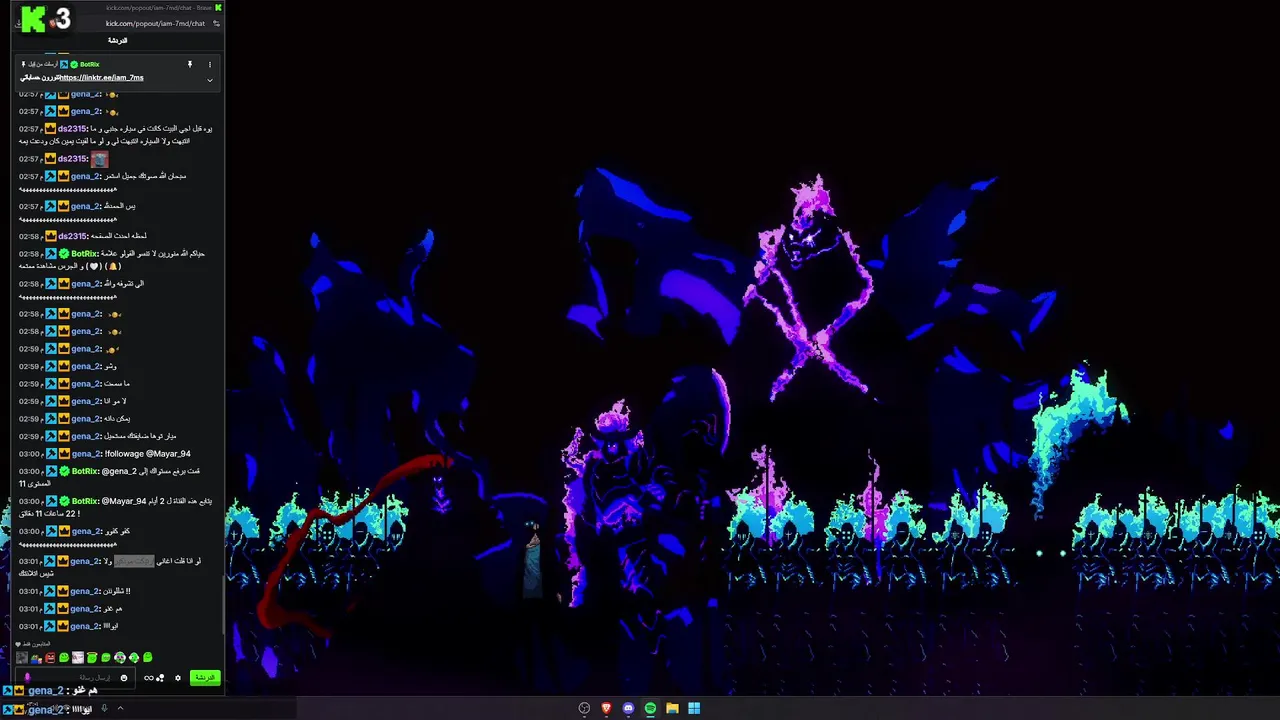
Task: Click the kick.com/popout/iam-7md/chat address bar
Action: tap(155, 23)
